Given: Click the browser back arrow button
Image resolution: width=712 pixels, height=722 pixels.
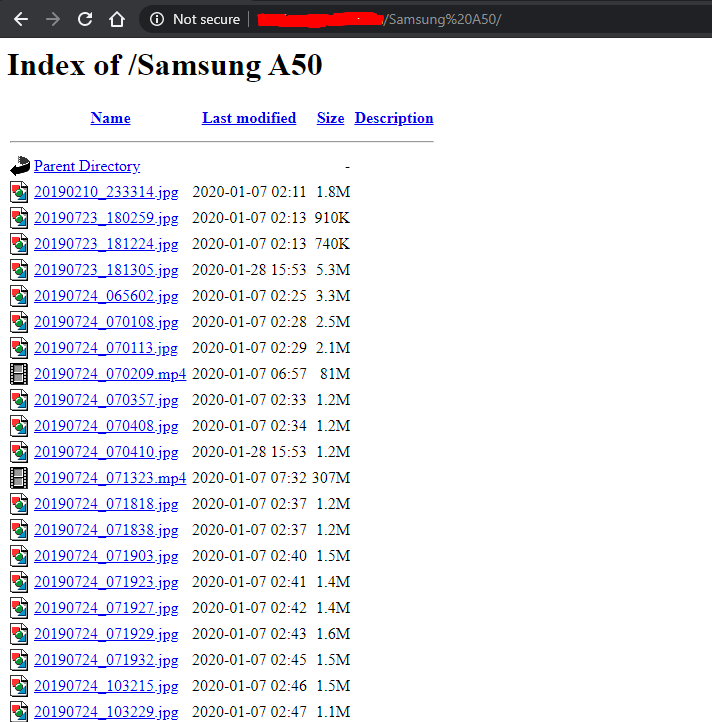Looking at the screenshot, I should [x=20, y=19].
